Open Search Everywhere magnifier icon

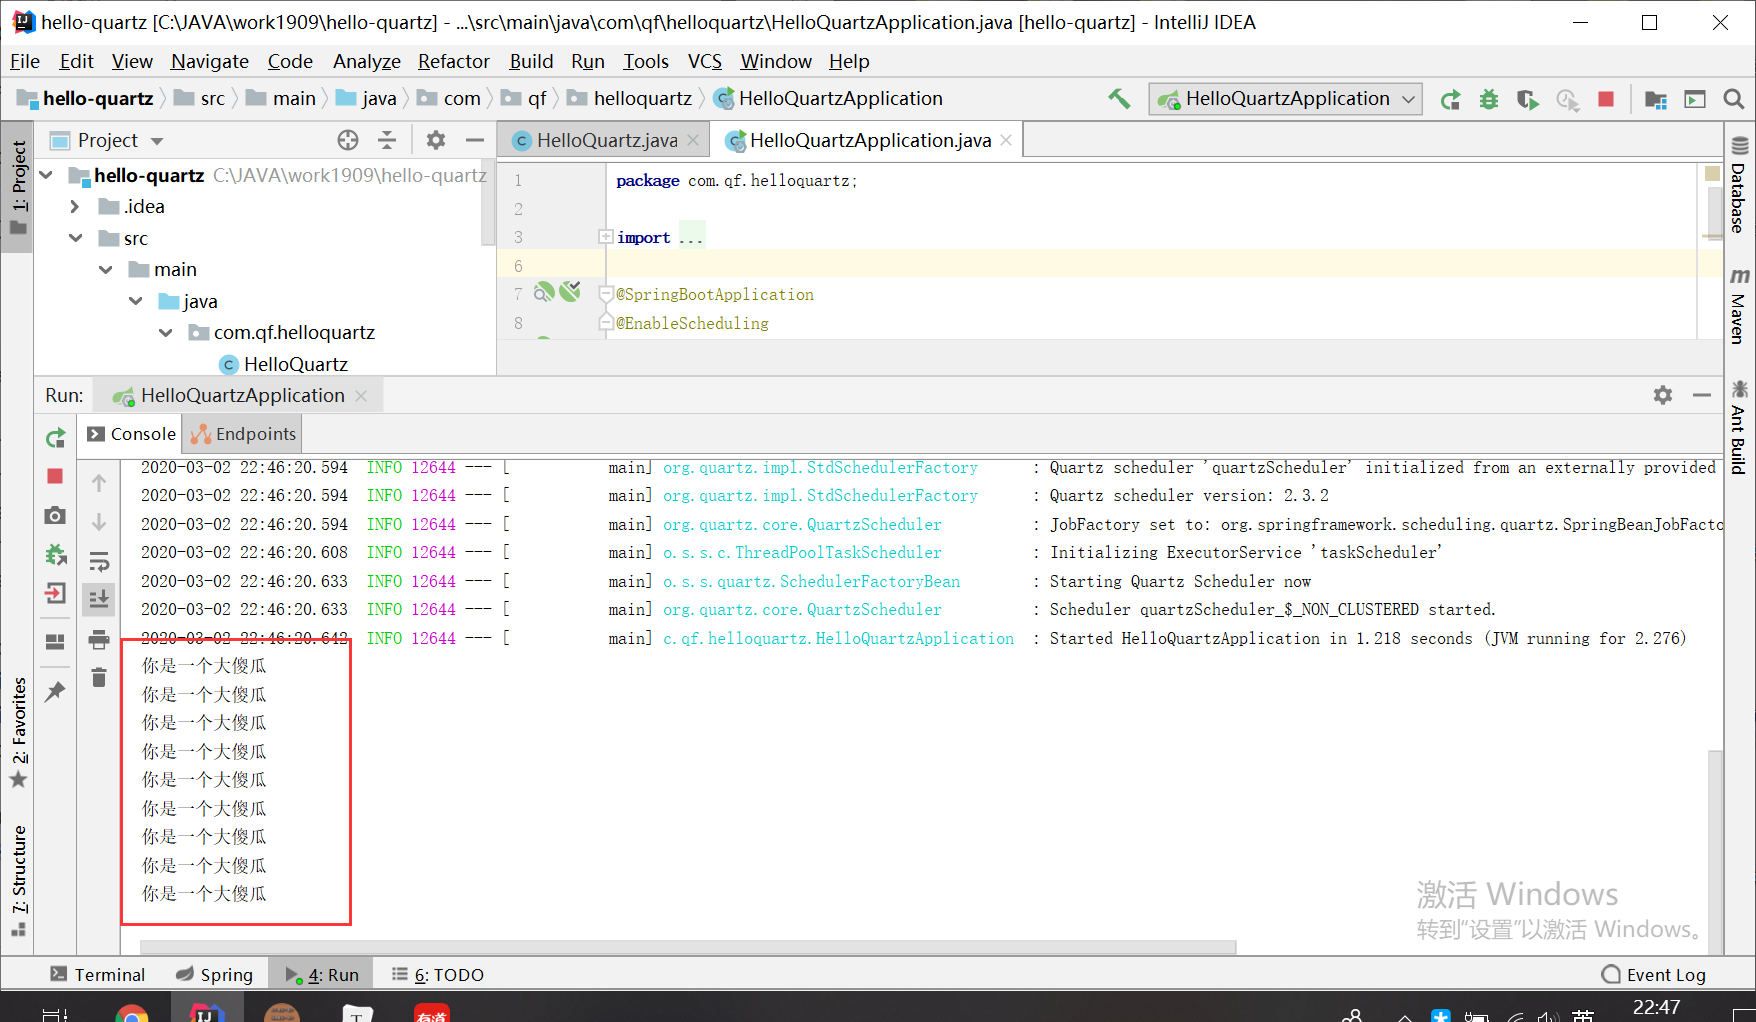(x=1734, y=99)
